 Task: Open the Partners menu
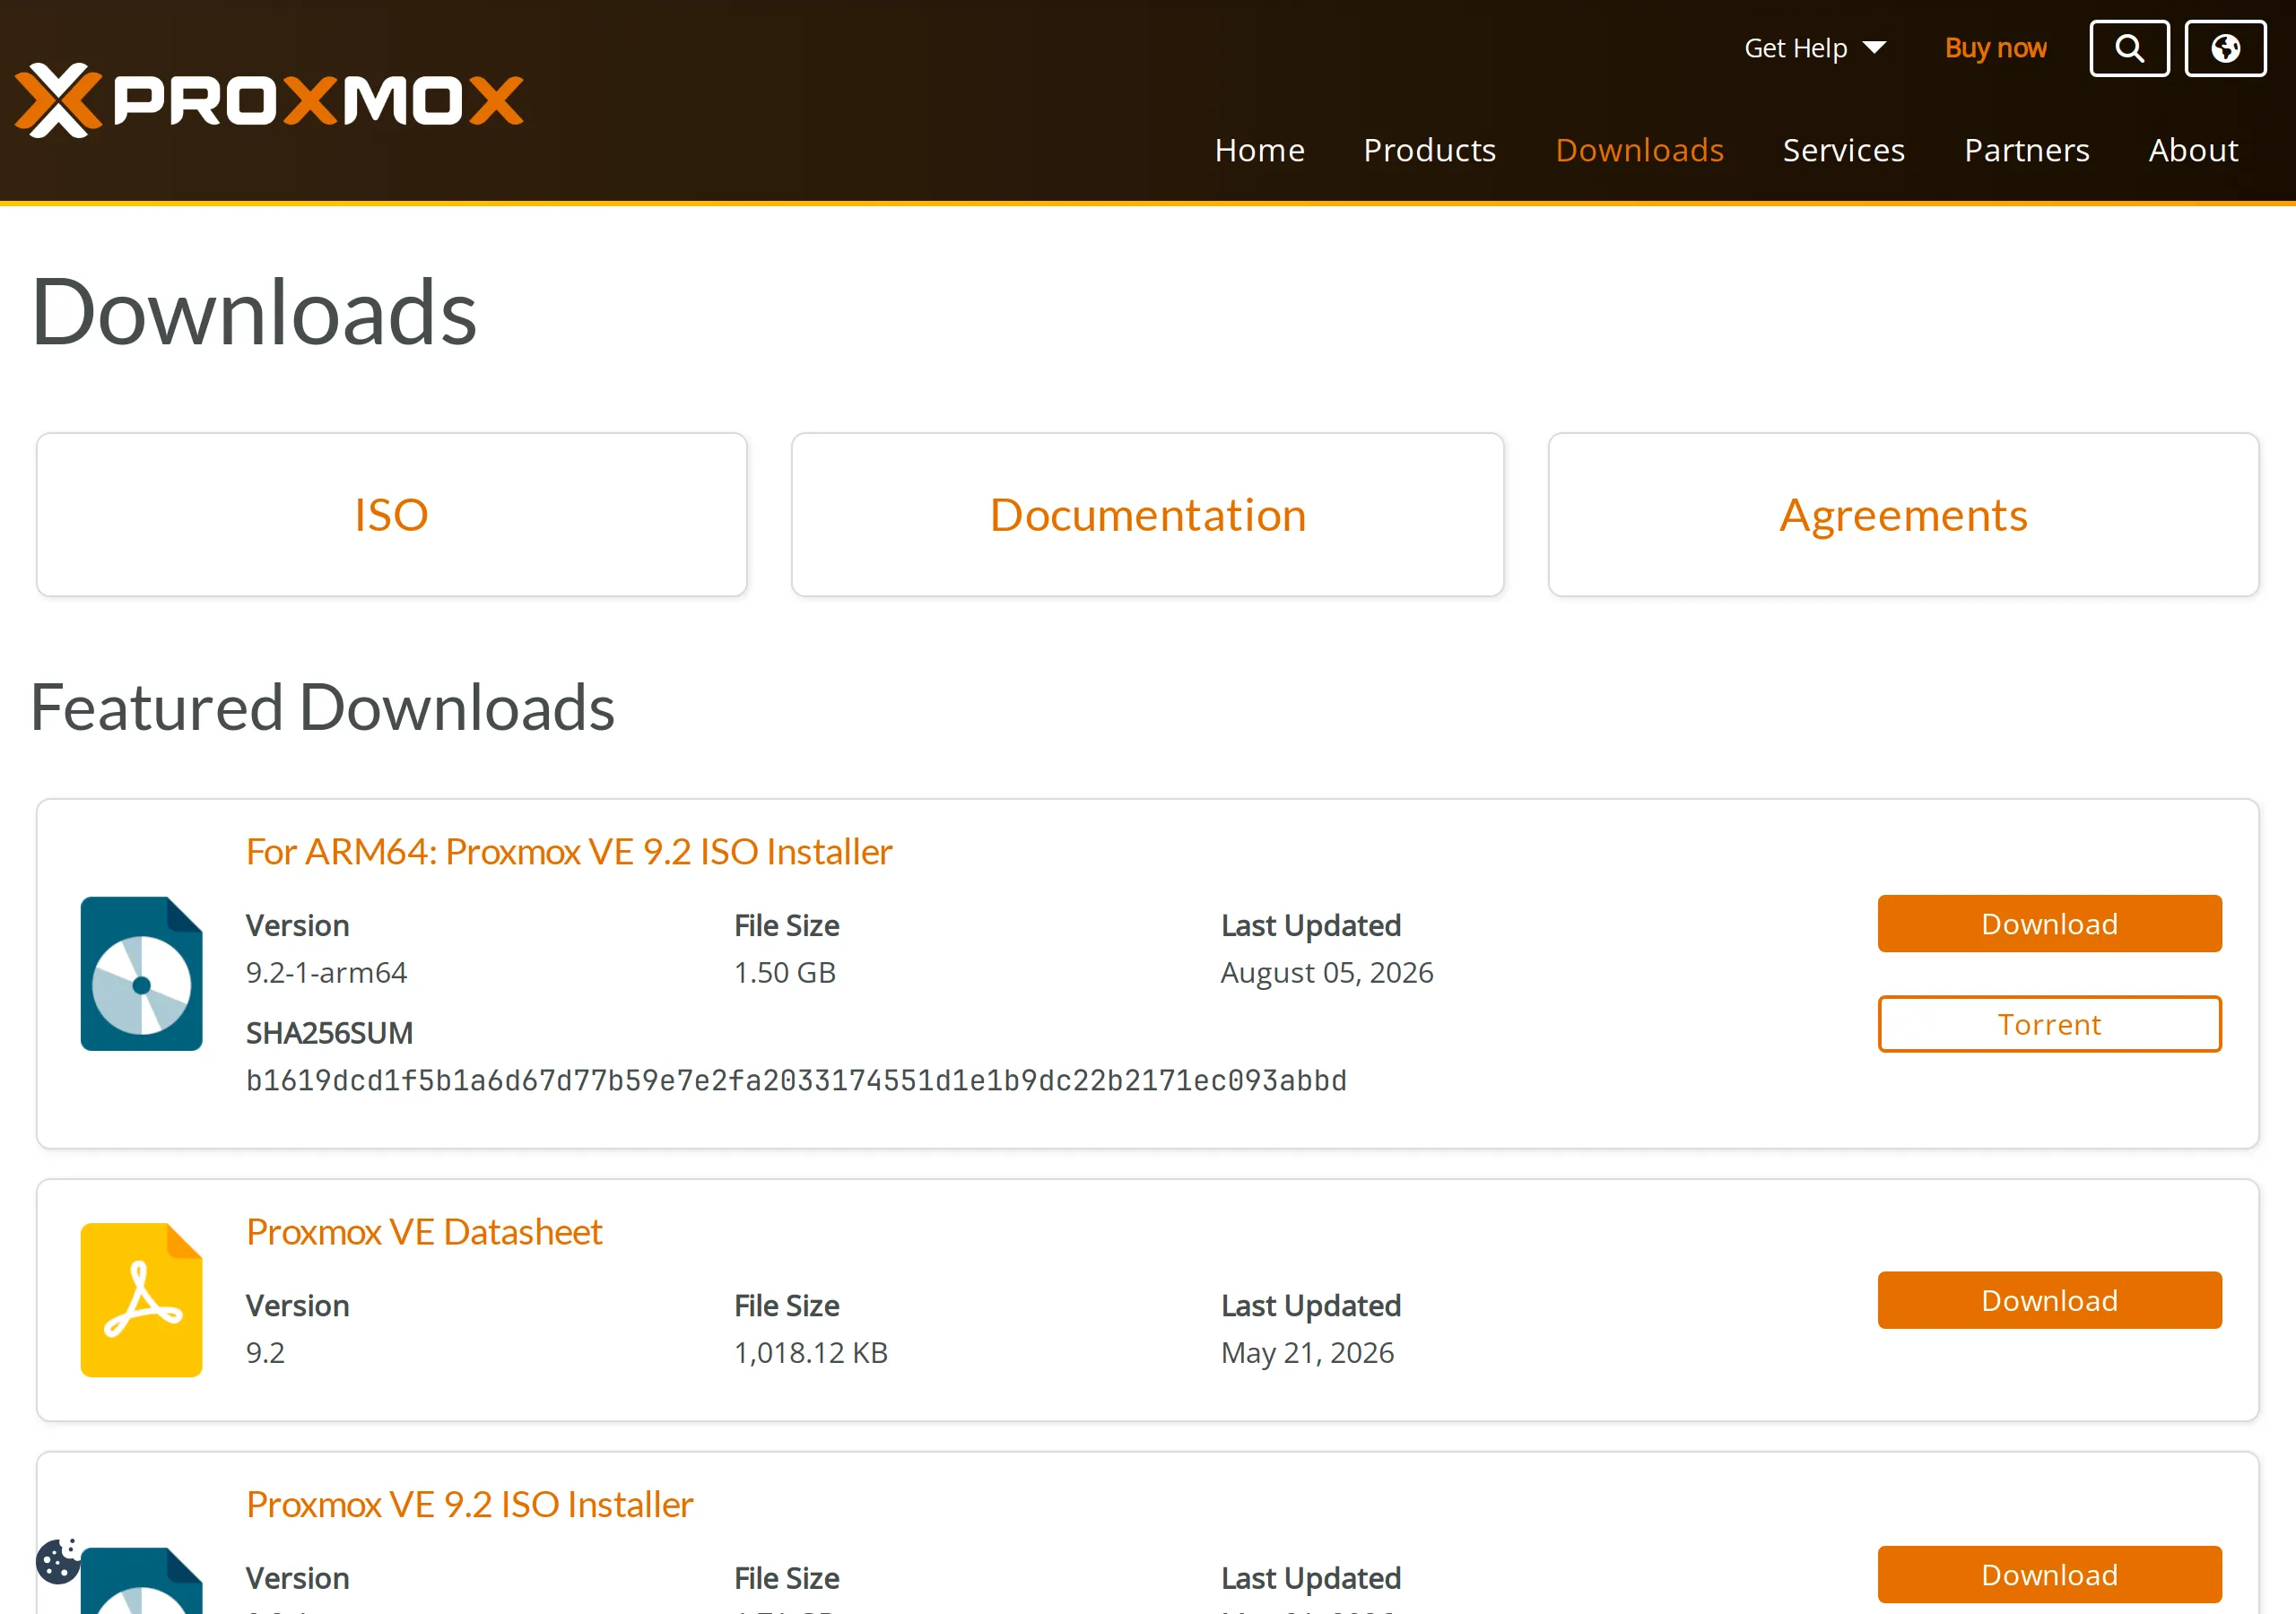coord(2026,150)
